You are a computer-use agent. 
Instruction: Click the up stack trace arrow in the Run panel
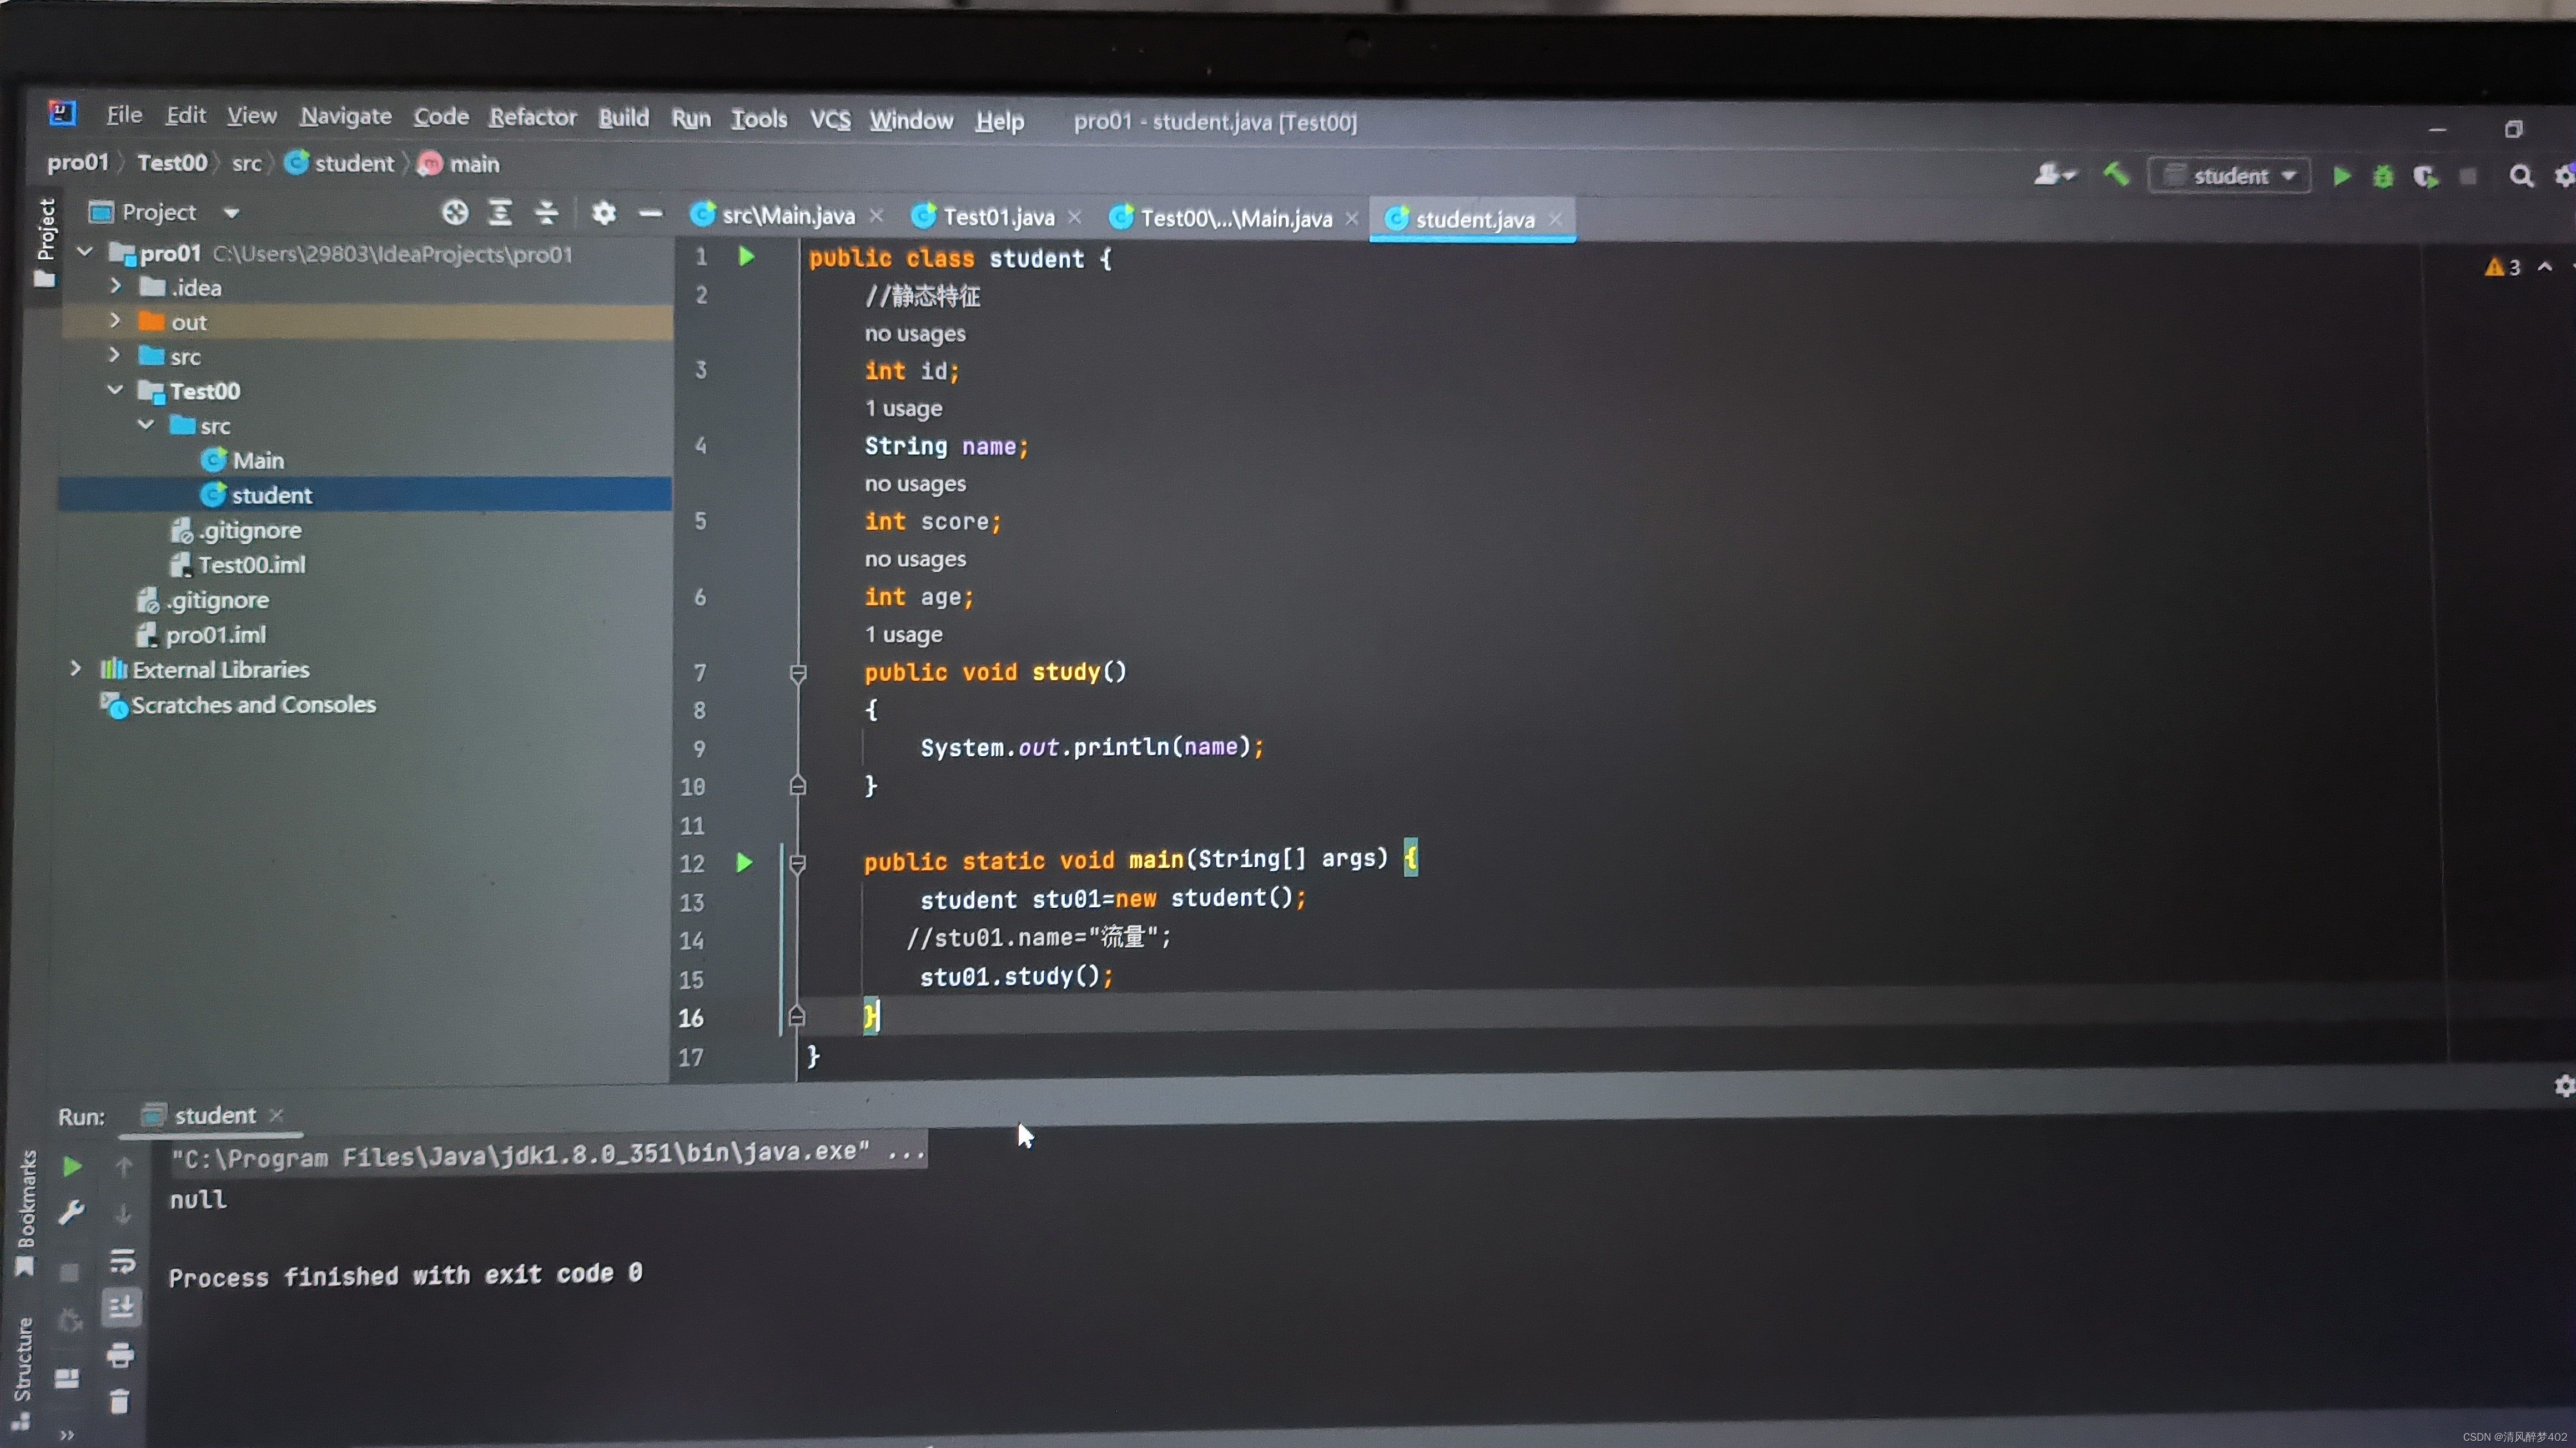point(123,1166)
